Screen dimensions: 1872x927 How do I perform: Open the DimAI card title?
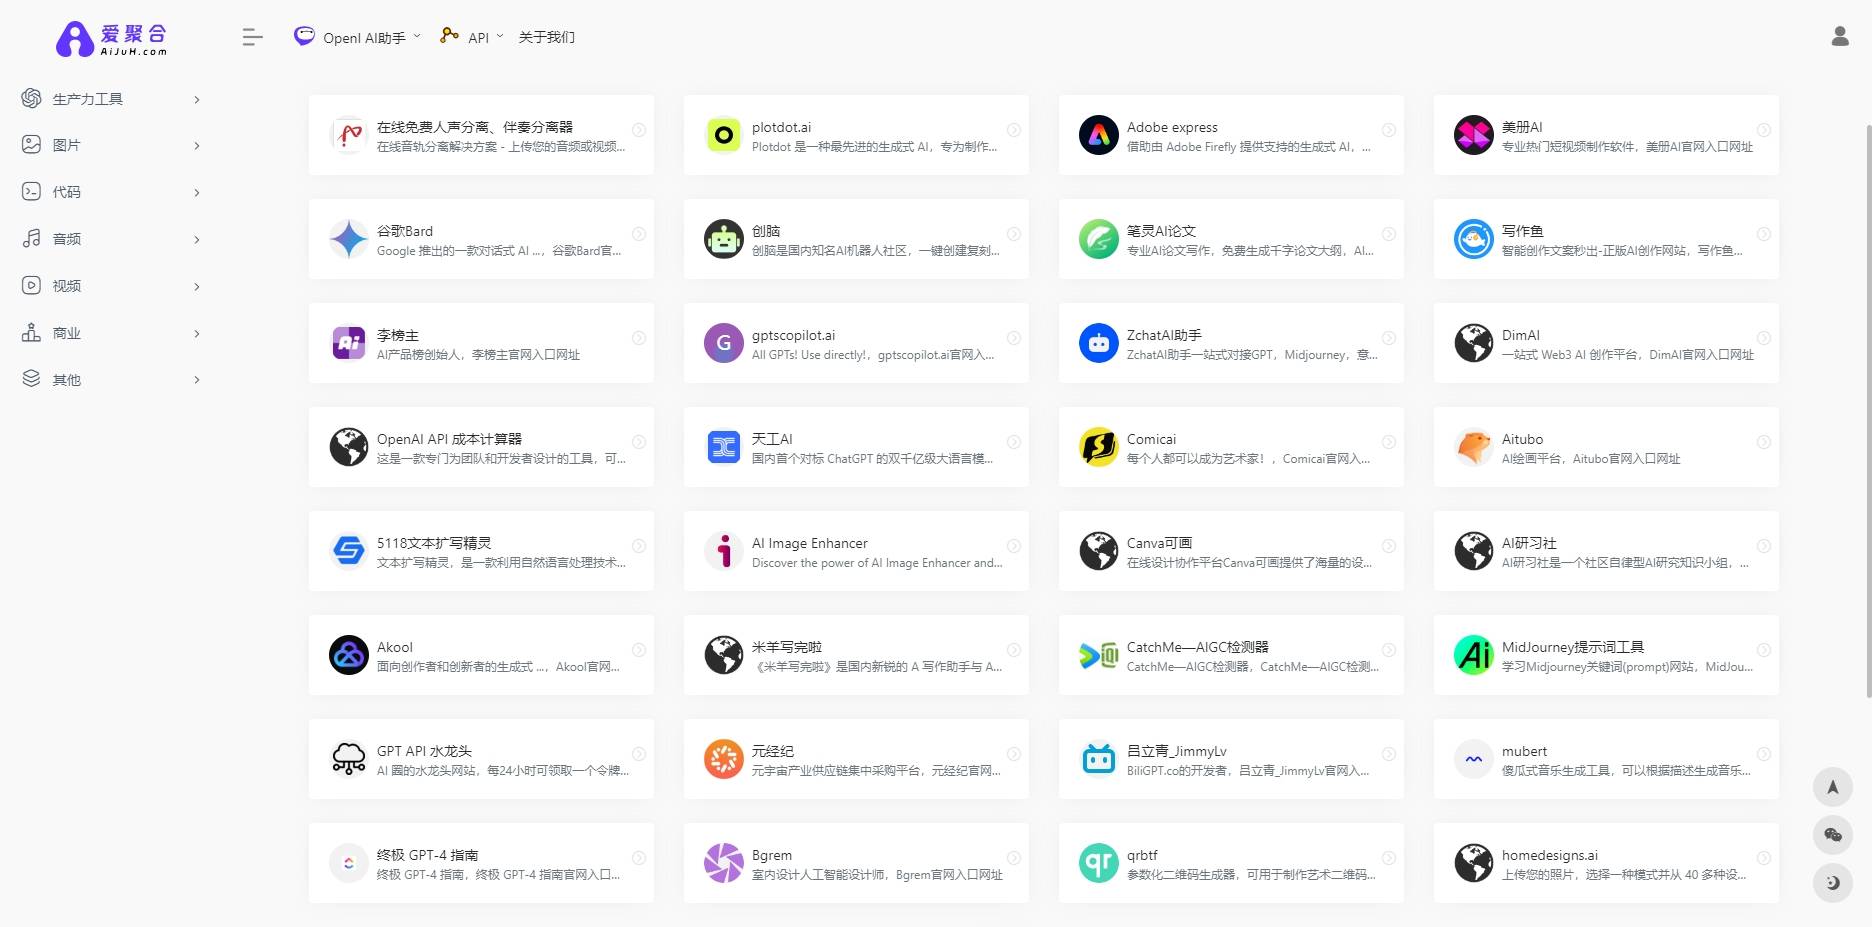(x=1521, y=335)
